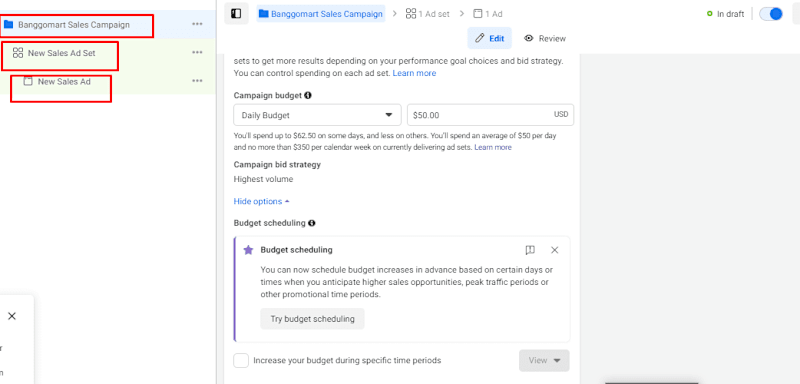The width and height of the screenshot is (800, 384).
Task: Toggle the campaign on/off switch
Action: (770, 14)
